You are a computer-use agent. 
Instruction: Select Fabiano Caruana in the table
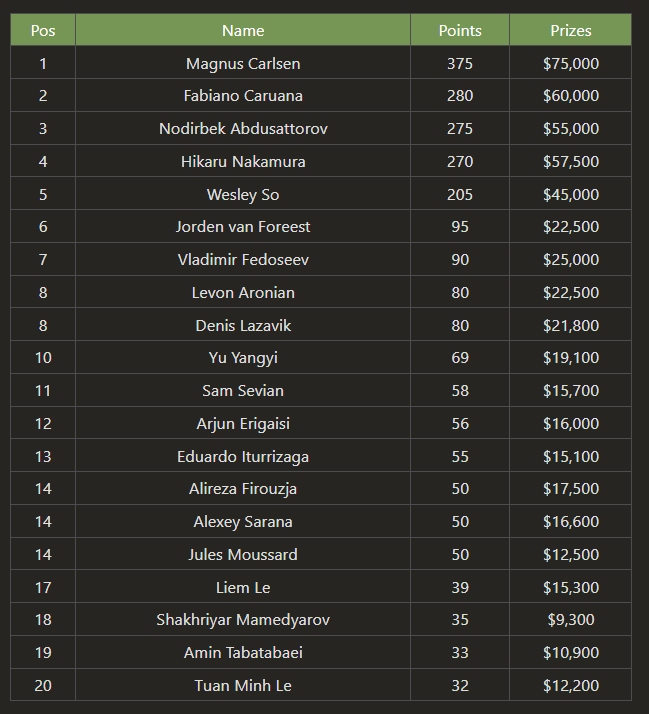pos(243,96)
